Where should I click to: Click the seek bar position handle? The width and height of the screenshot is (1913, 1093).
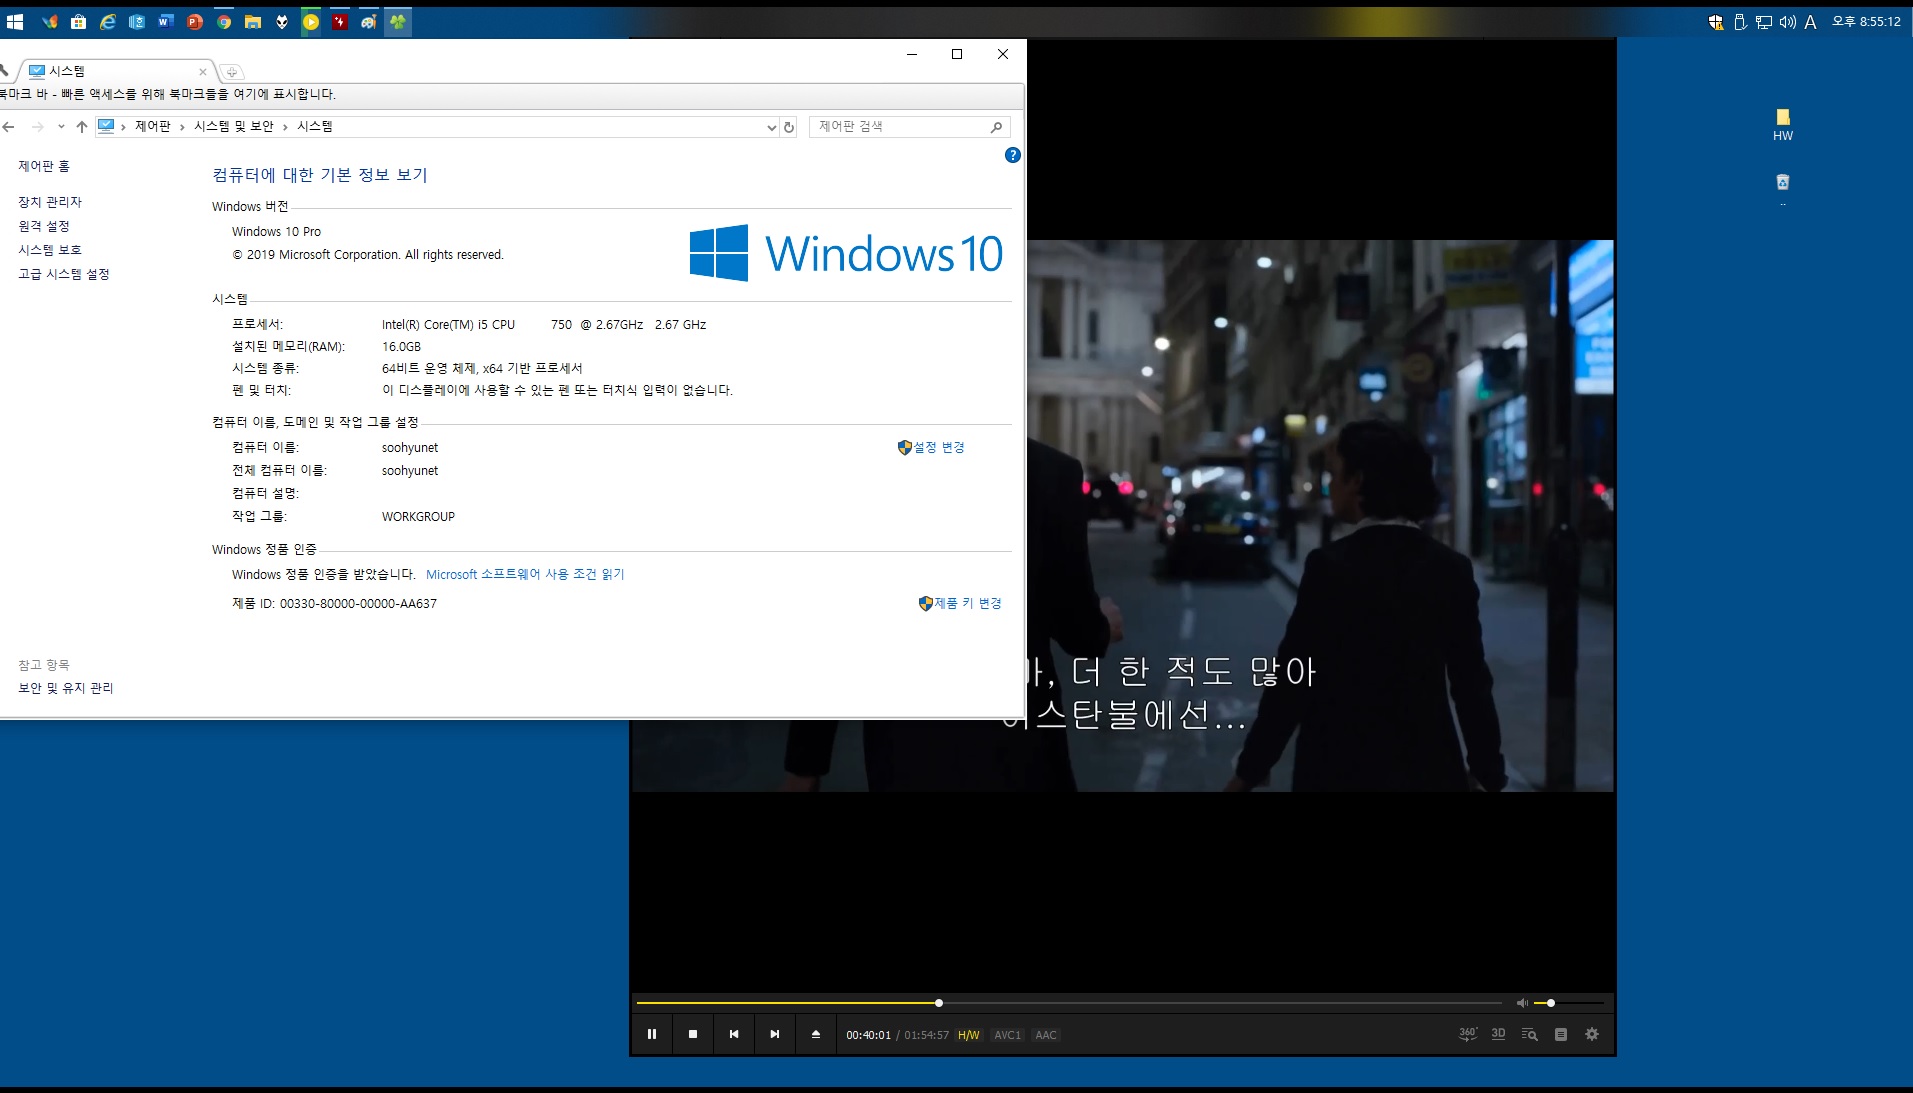[x=939, y=1003]
